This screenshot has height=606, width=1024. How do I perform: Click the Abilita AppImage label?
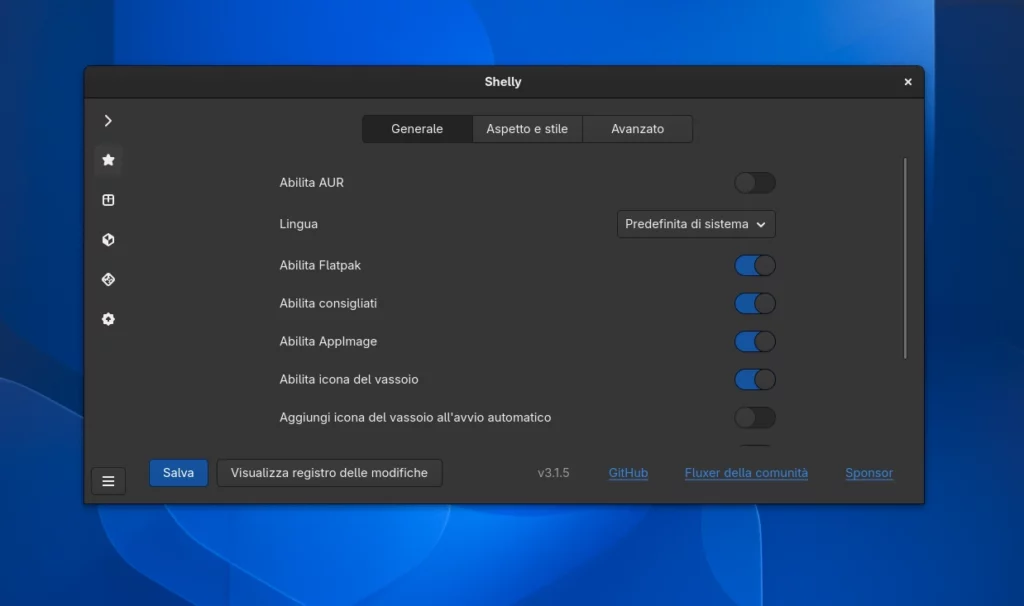tap(328, 342)
